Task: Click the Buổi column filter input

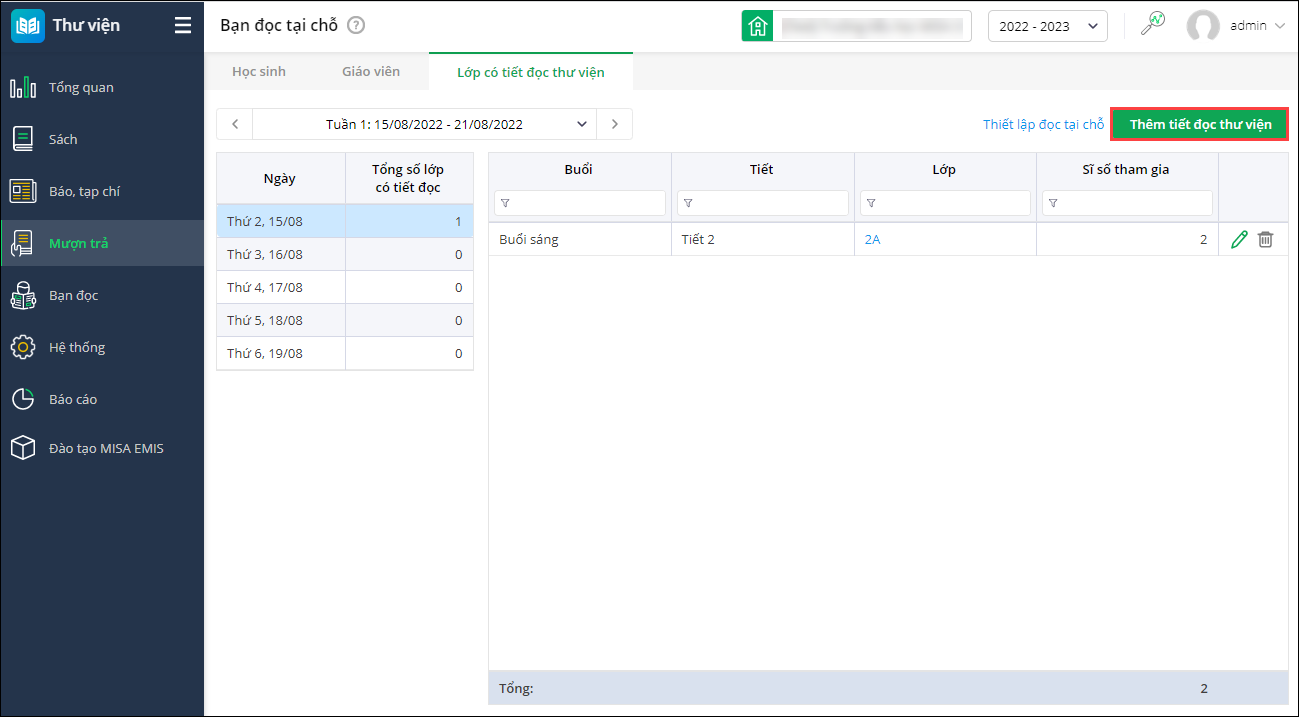Action: pyautogui.click(x=580, y=203)
